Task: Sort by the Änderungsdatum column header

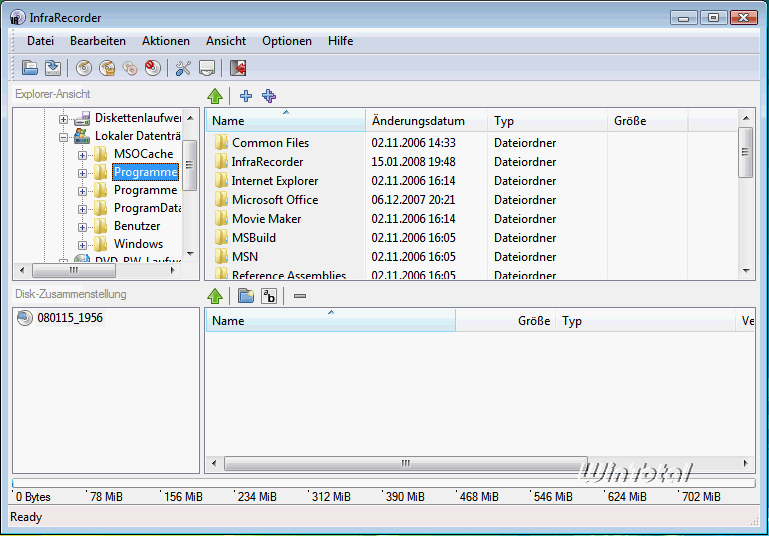Action: coord(427,121)
